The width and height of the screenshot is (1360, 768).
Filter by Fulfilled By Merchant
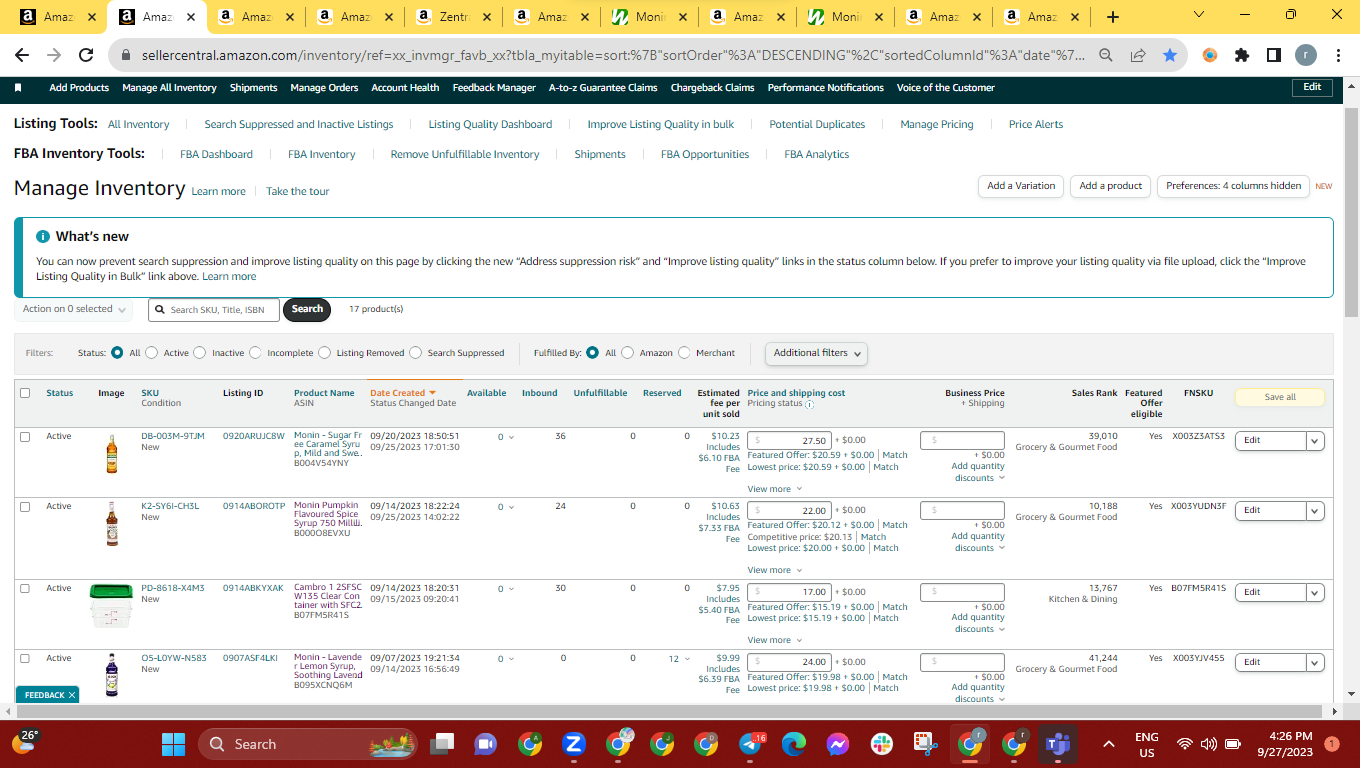pos(684,353)
